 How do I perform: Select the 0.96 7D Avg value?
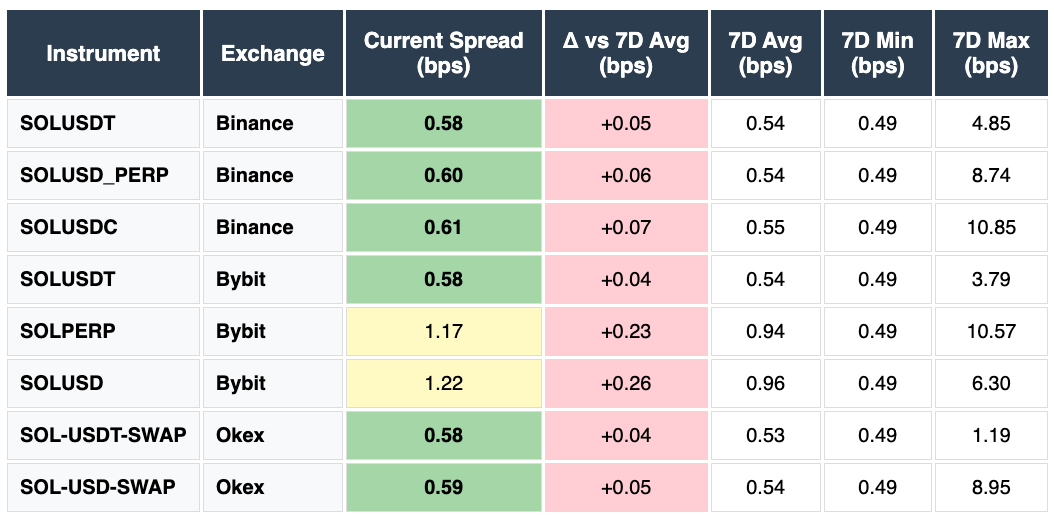pos(765,384)
